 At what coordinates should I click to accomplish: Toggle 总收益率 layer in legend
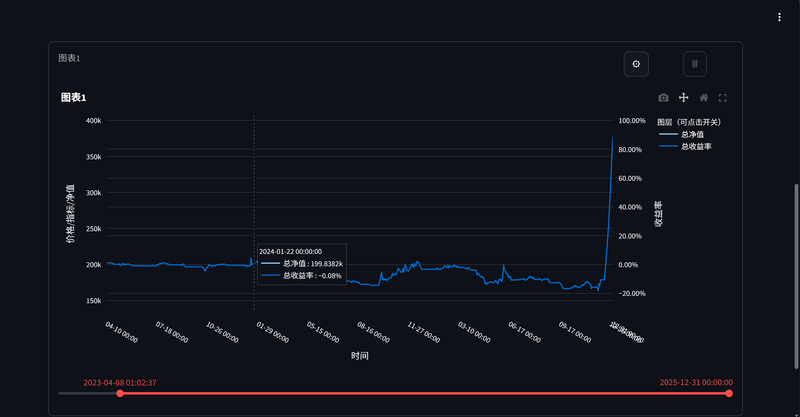point(685,146)
